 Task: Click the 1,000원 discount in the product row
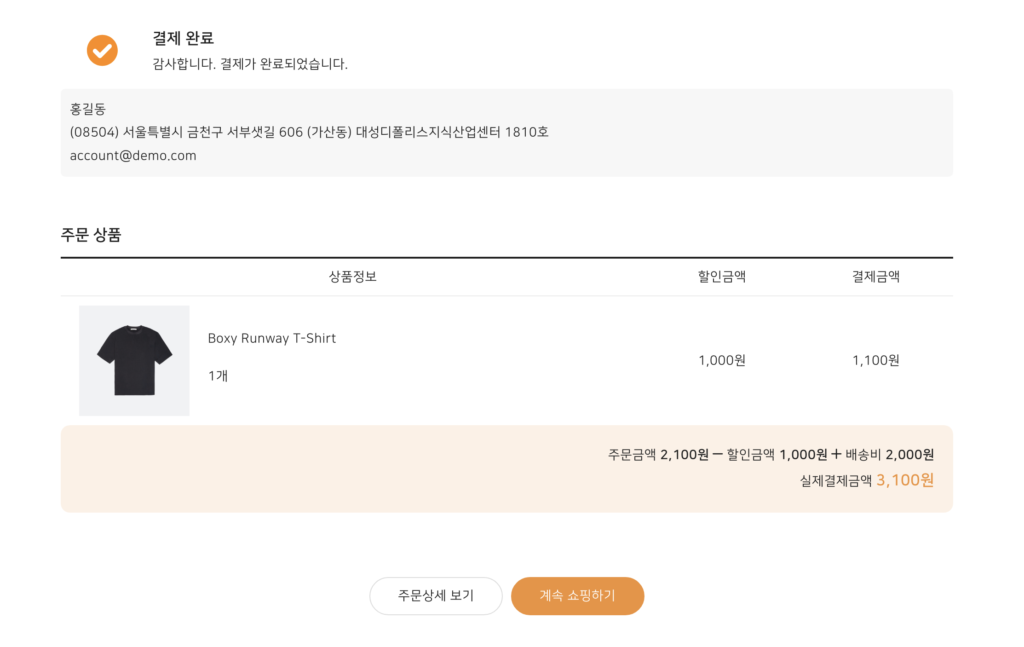pos(722,360)
